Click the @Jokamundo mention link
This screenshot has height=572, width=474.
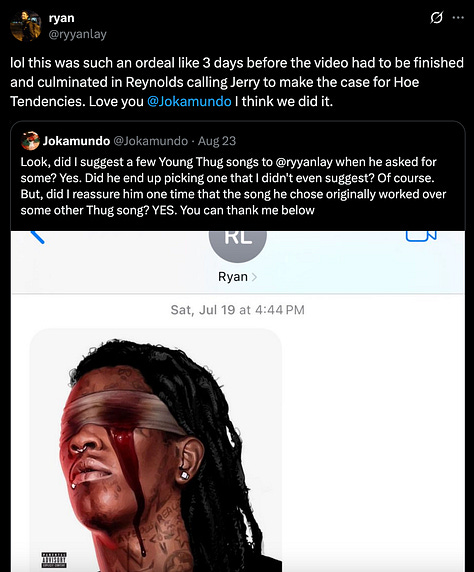pos(189,101)
